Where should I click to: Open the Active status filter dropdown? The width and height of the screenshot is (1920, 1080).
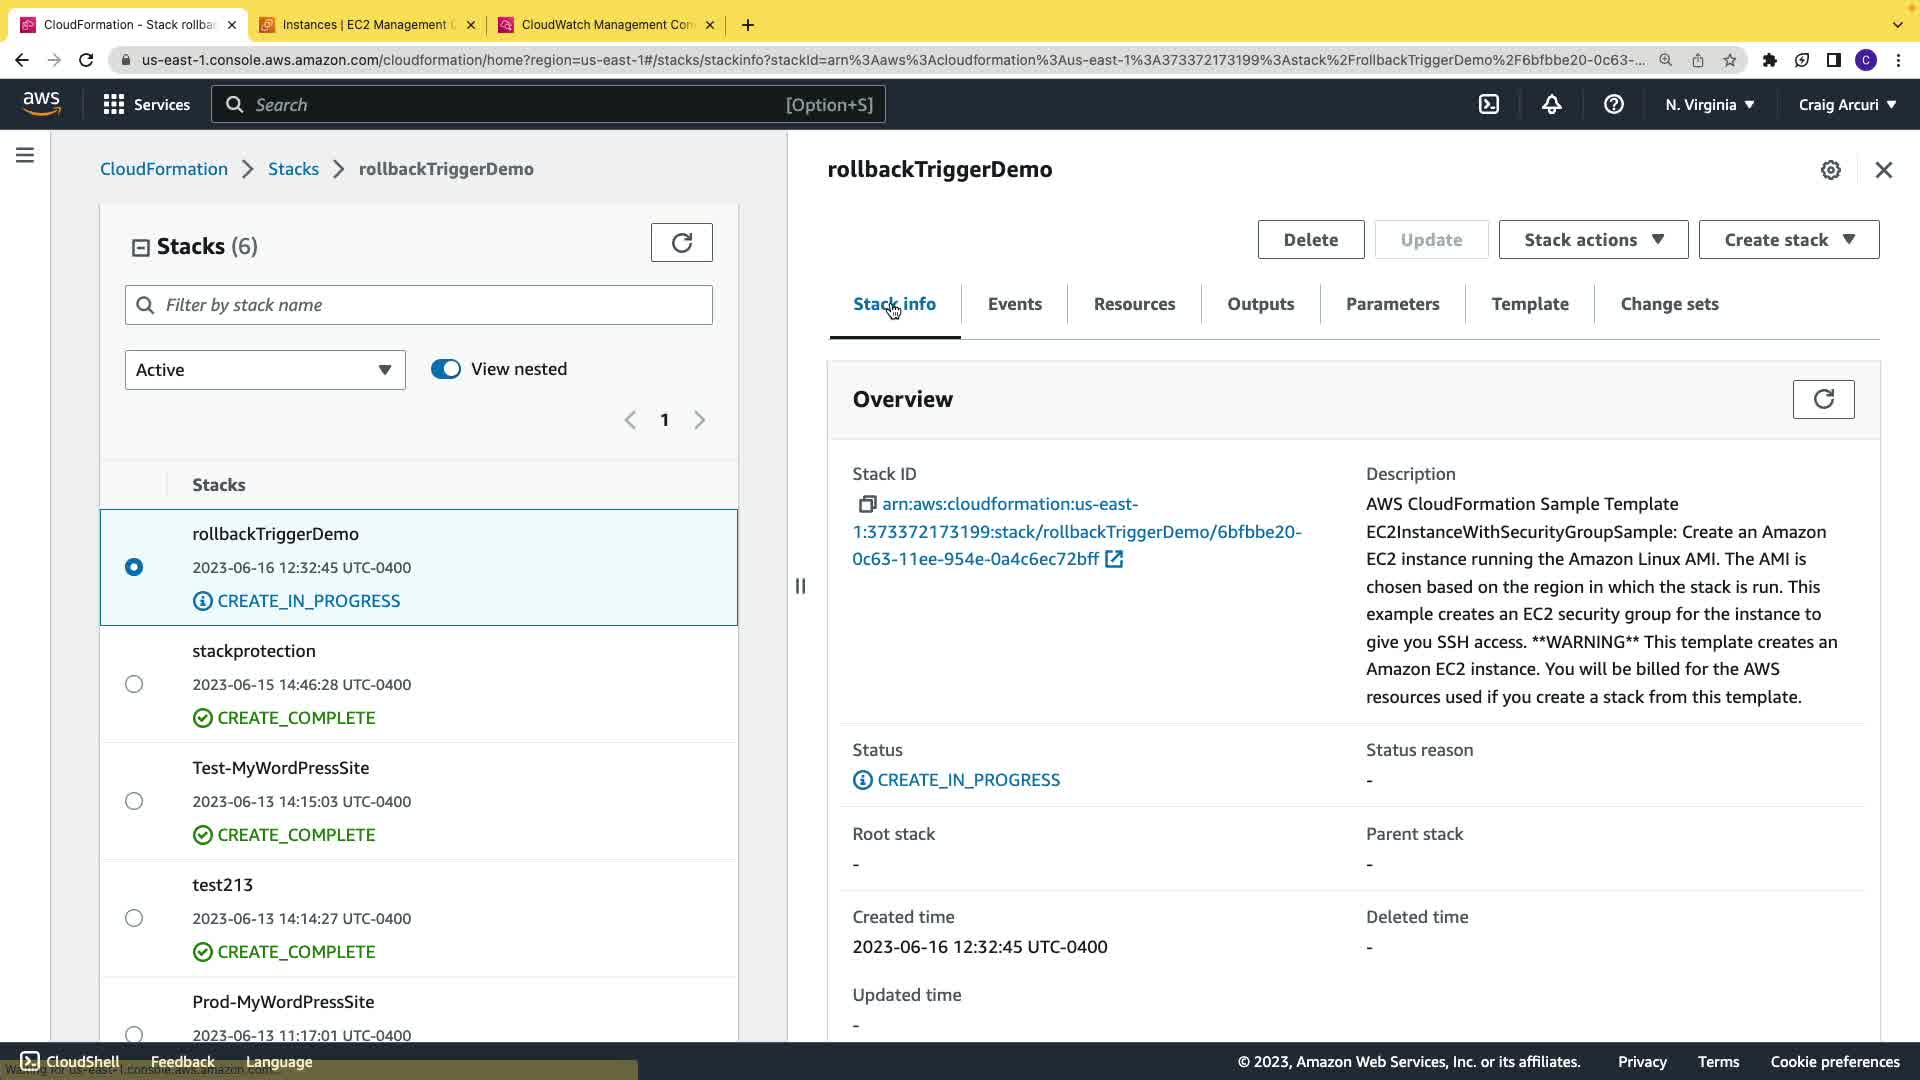264,370
